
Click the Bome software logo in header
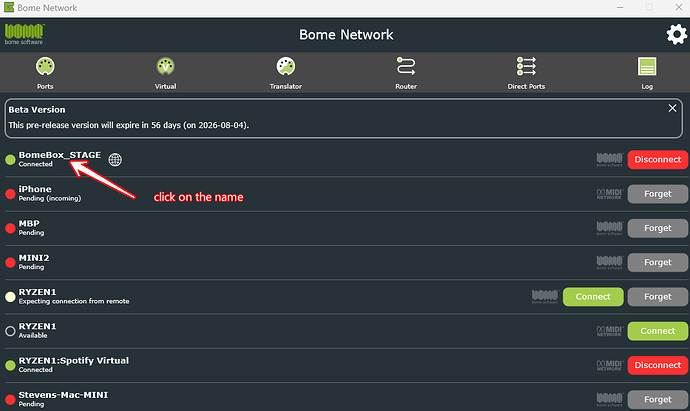coord(24,34)
